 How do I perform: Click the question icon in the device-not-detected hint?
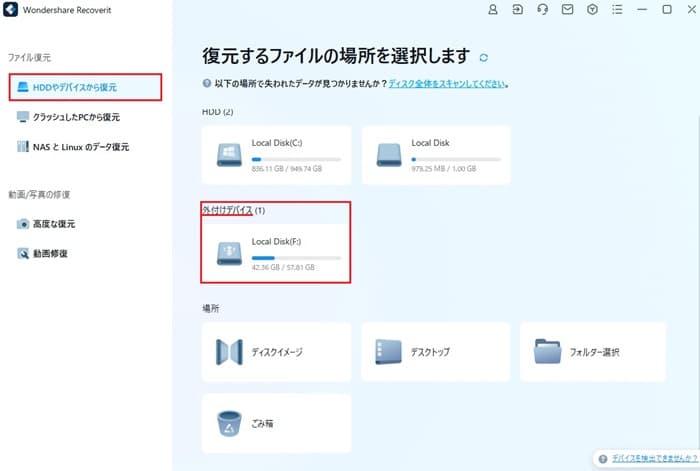[x=603, y=458]
